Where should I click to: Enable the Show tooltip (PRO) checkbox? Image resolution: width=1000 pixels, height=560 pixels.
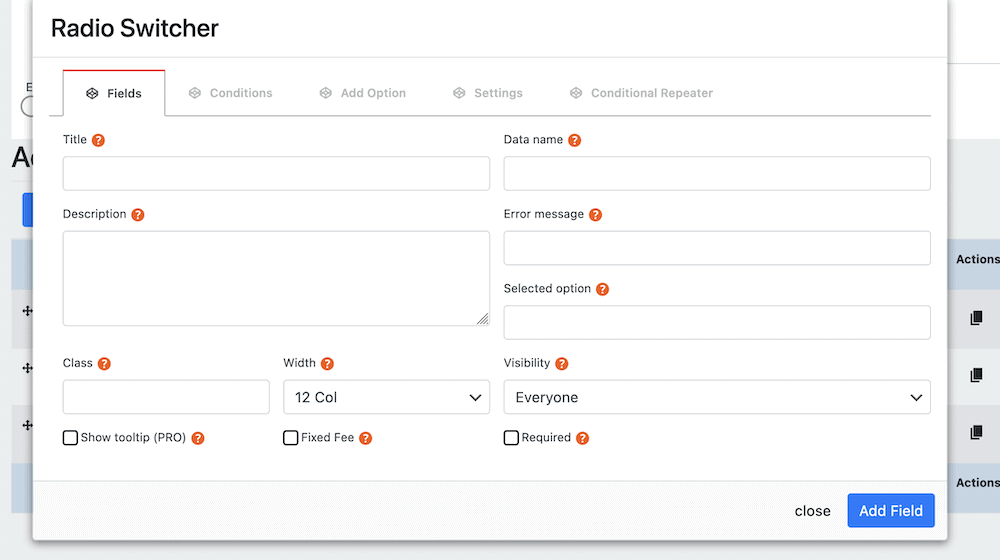point(70,438)
